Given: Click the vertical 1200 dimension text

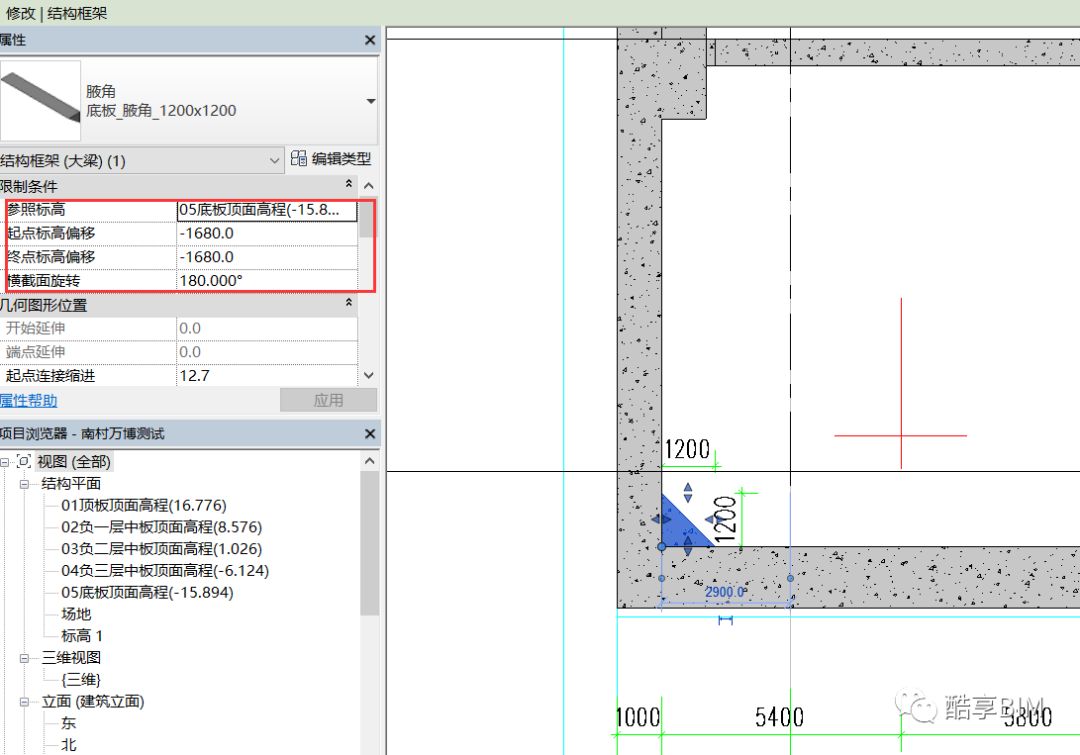Looking at the screenshot, I should (725, 520).
